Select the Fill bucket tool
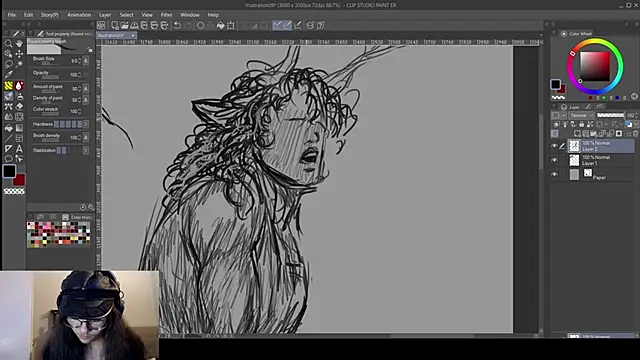Screen dimensions: 640x360 click(8, 128)
